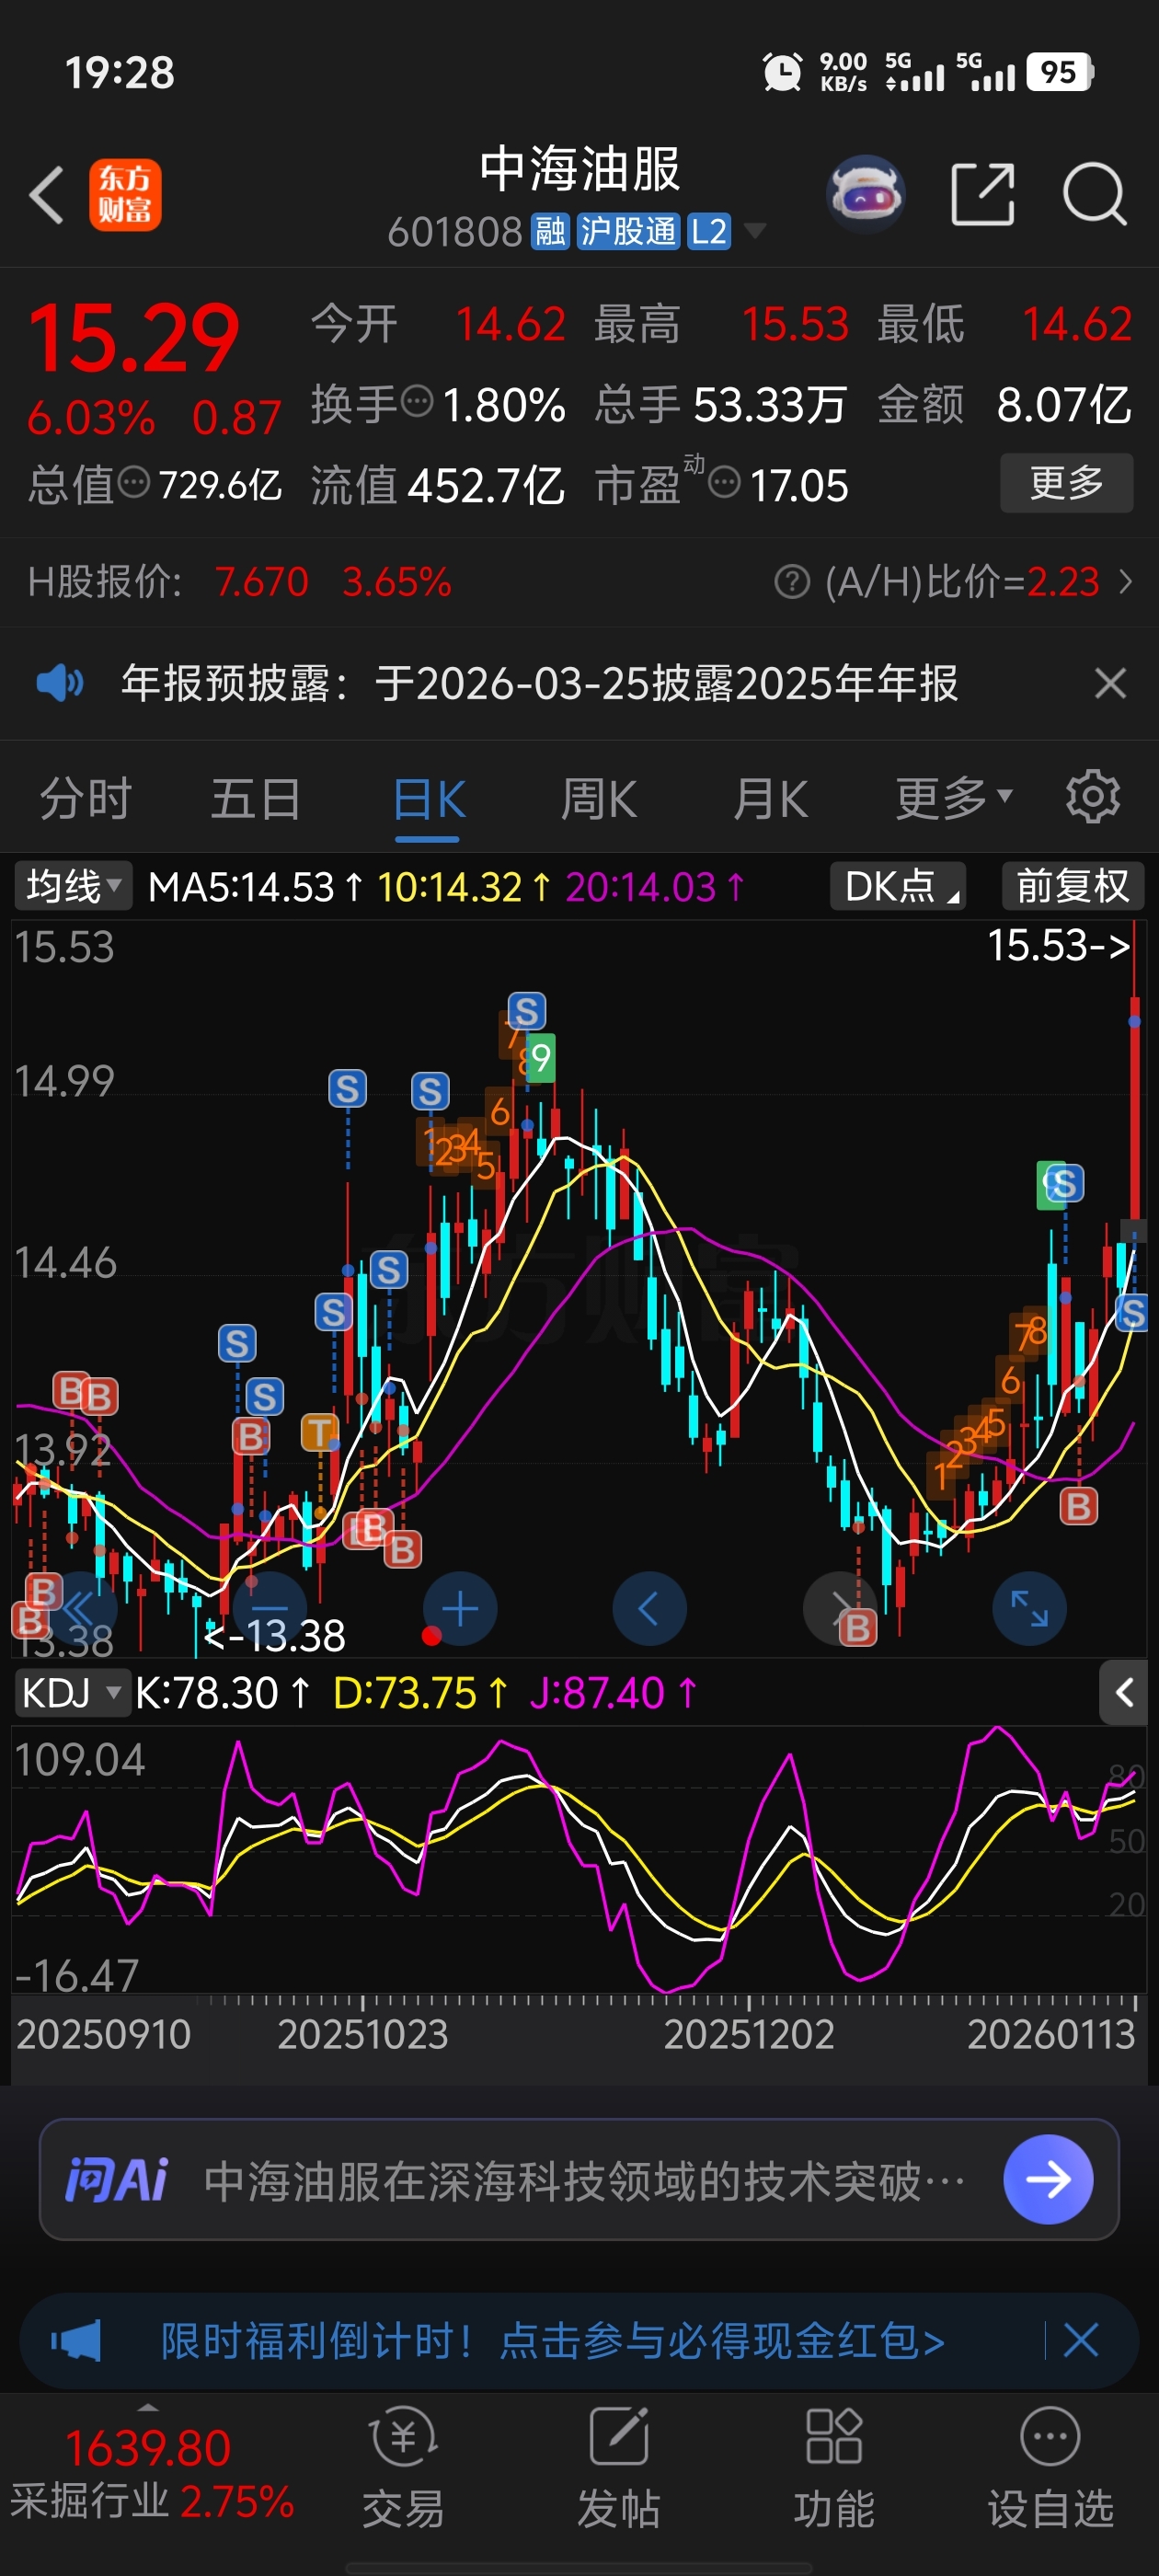Open 更多 button for more quote data
This screenshot has height=2576, width=1159.
(1067, 483)
